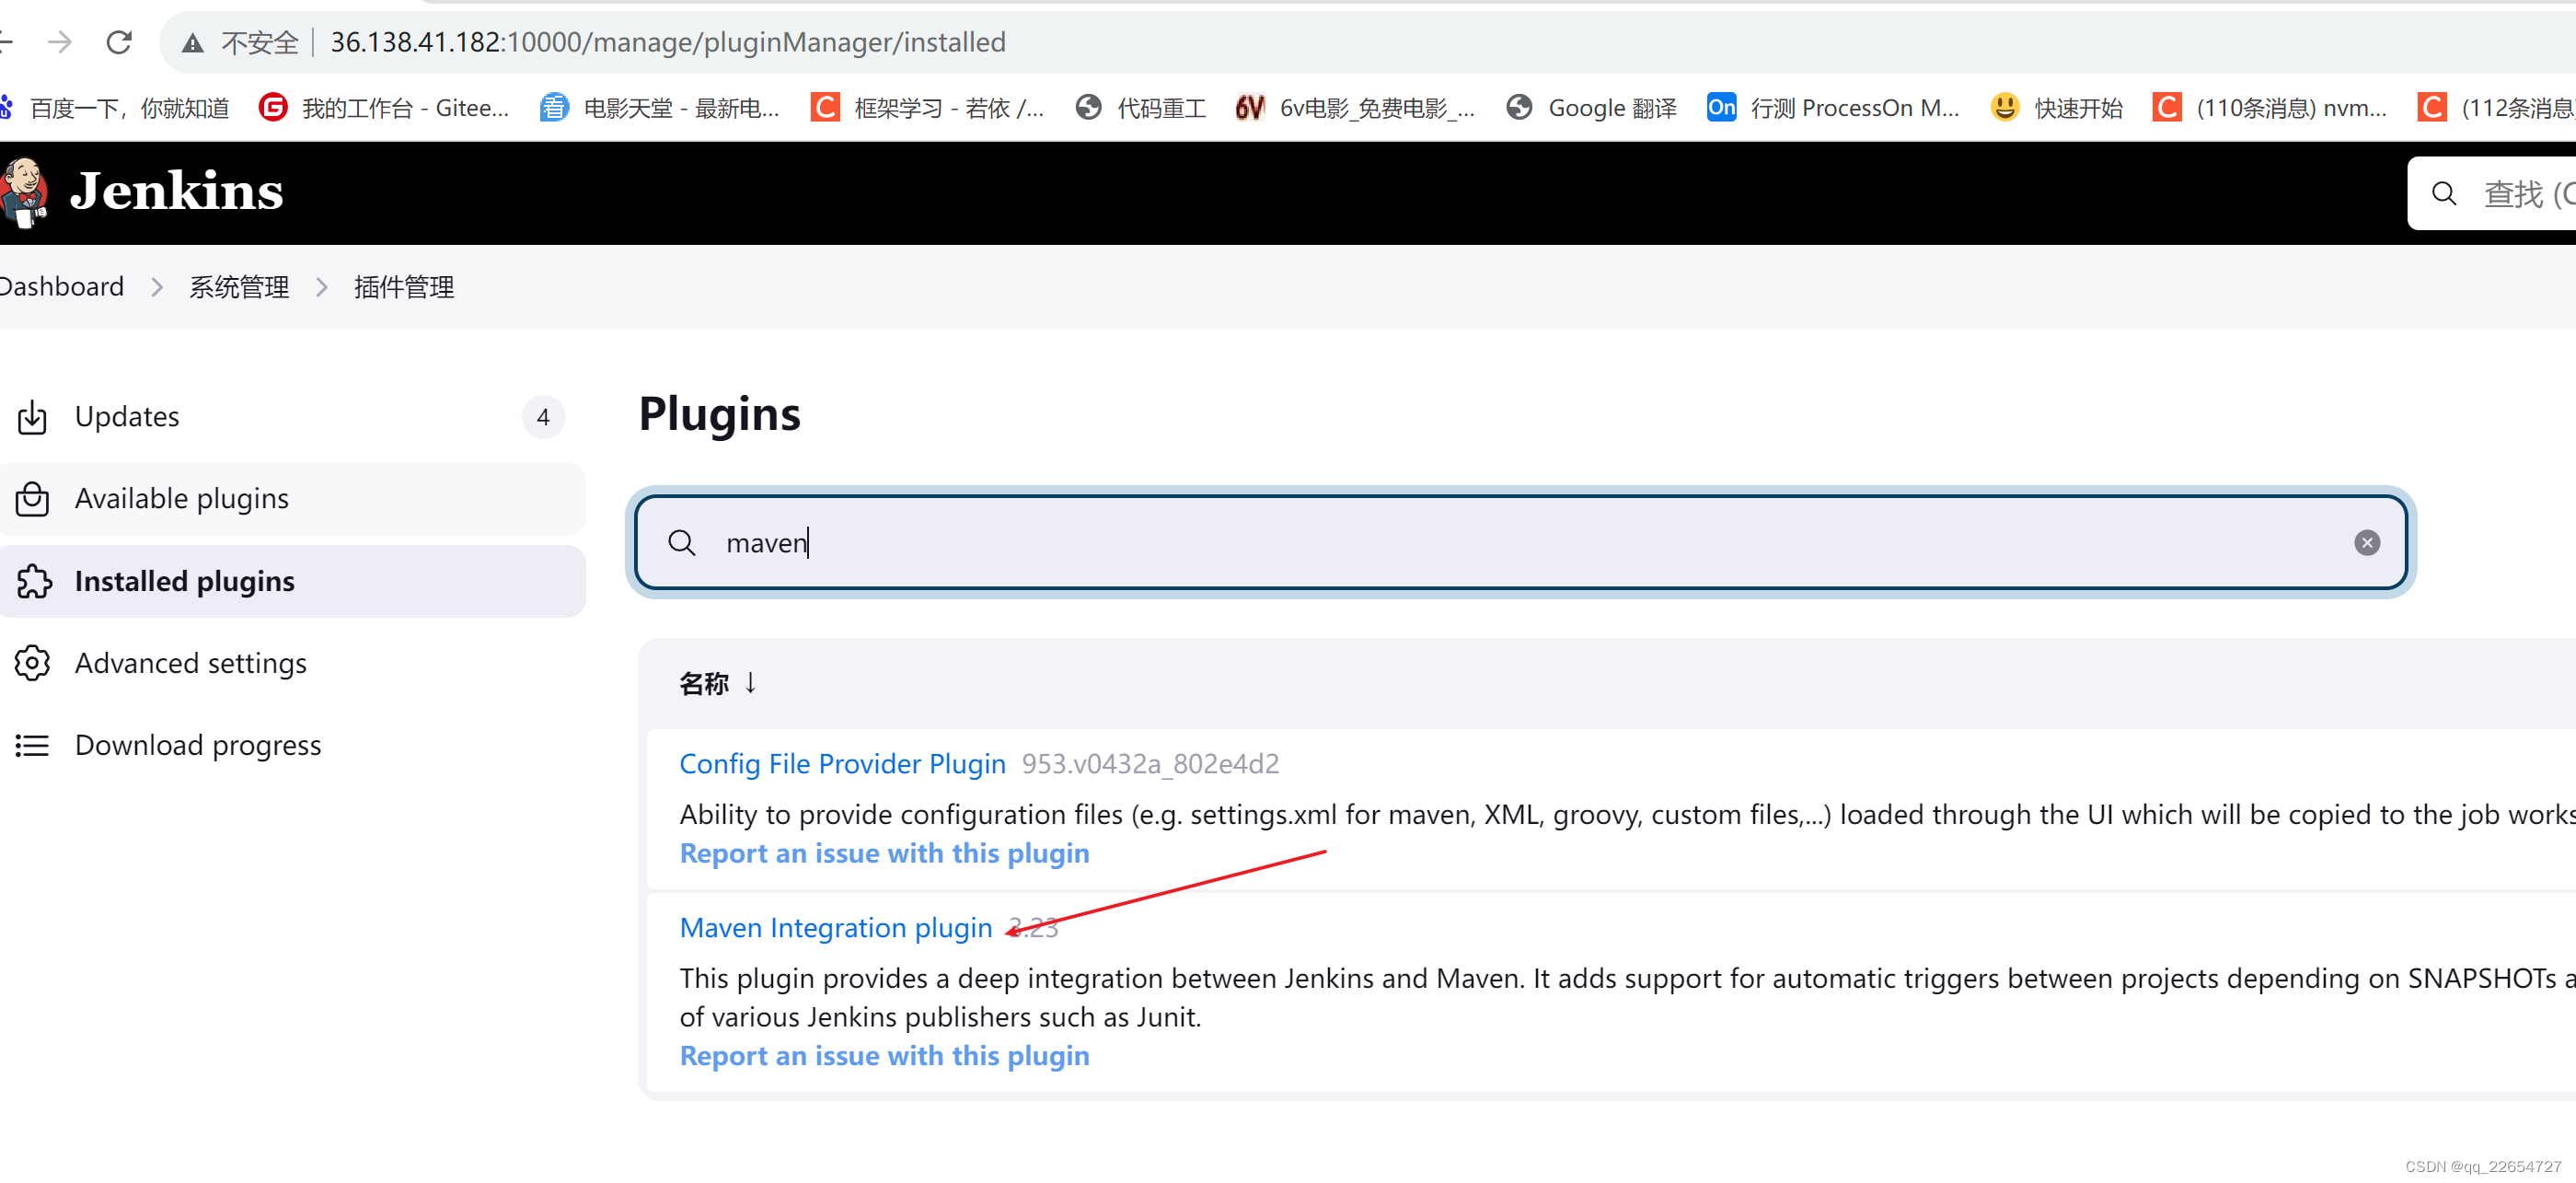Click version 953.v0432a_802e4d2 text
This screenshot has height=1183, width=2576.
point(1150,764)
